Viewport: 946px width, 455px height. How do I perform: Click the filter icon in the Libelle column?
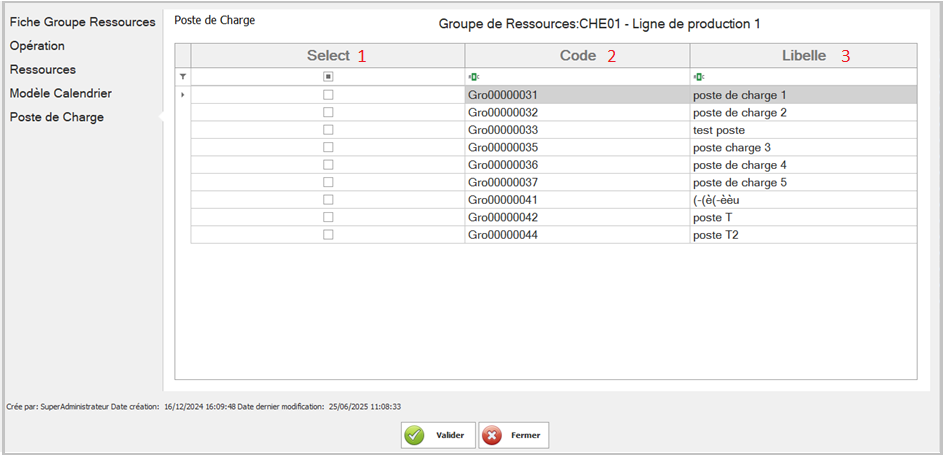click(x=697, y=76)
